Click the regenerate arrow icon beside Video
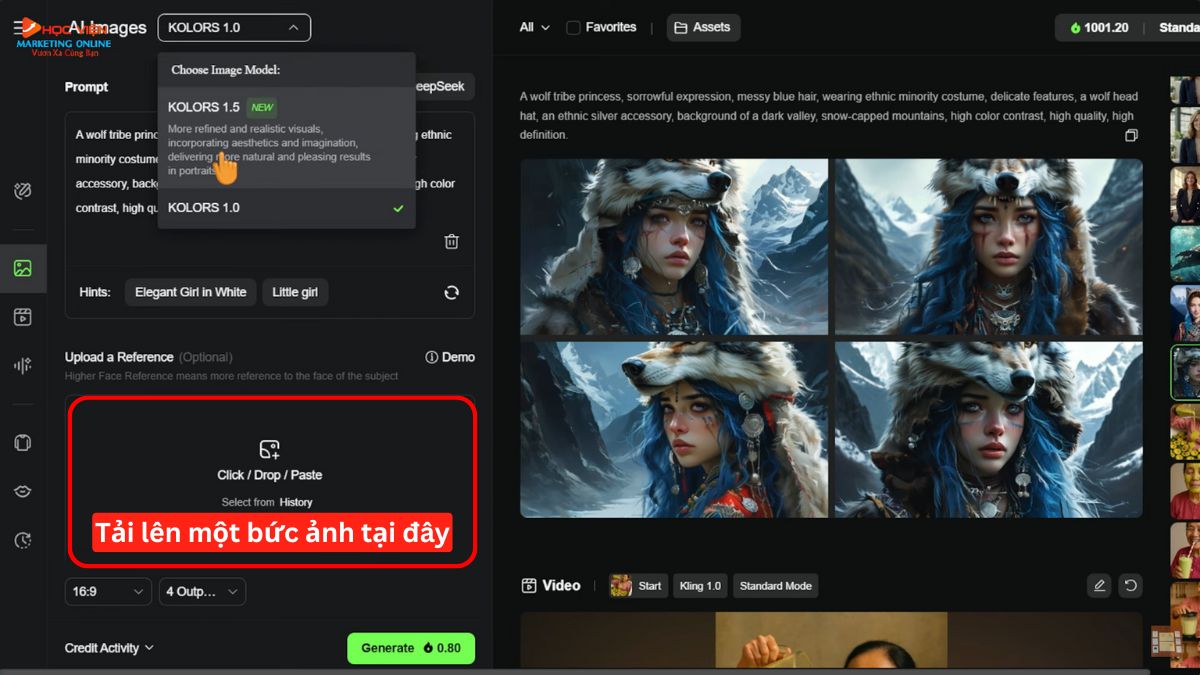The width and height of the screenshot is (1200, 675). click(1131, 585)
